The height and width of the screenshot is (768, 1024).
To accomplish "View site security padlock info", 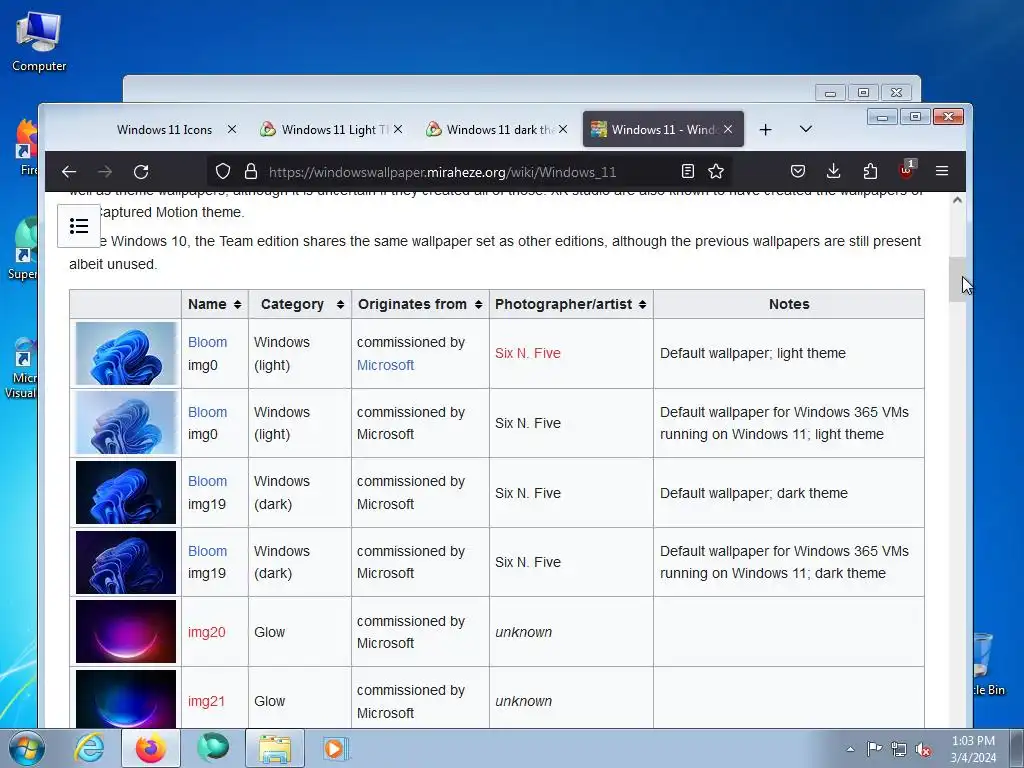I will pos(251,171).
